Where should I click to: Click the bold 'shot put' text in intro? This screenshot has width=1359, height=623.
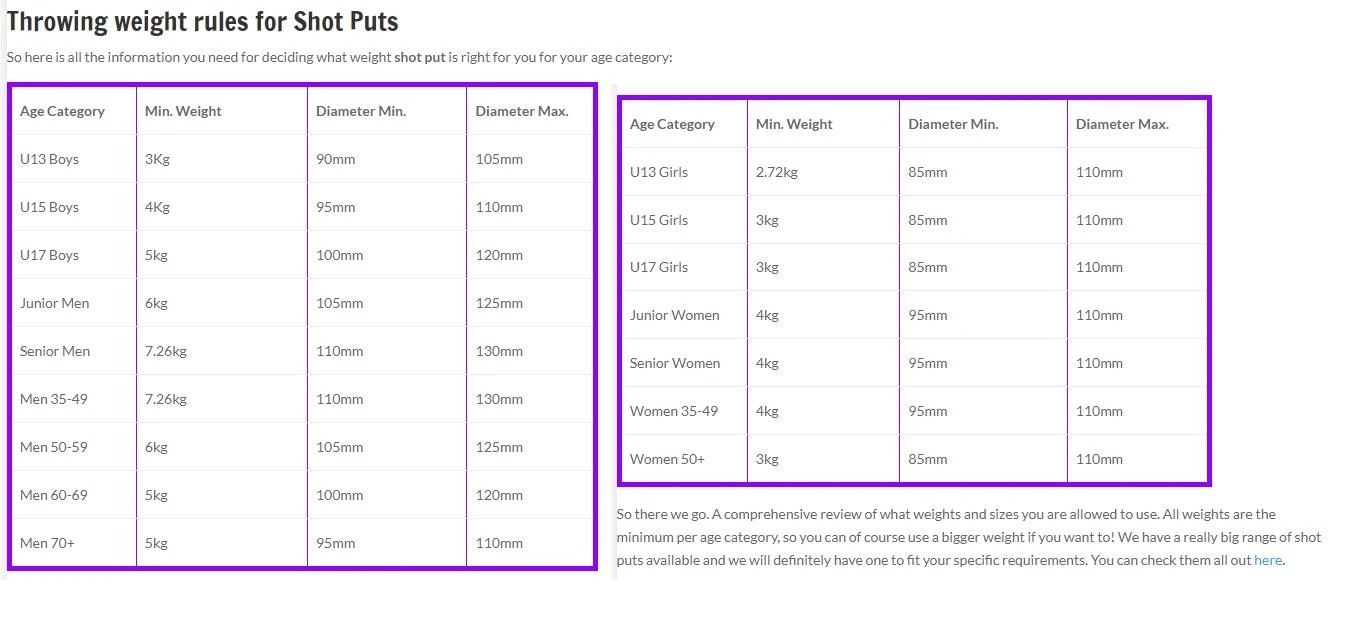419,57
